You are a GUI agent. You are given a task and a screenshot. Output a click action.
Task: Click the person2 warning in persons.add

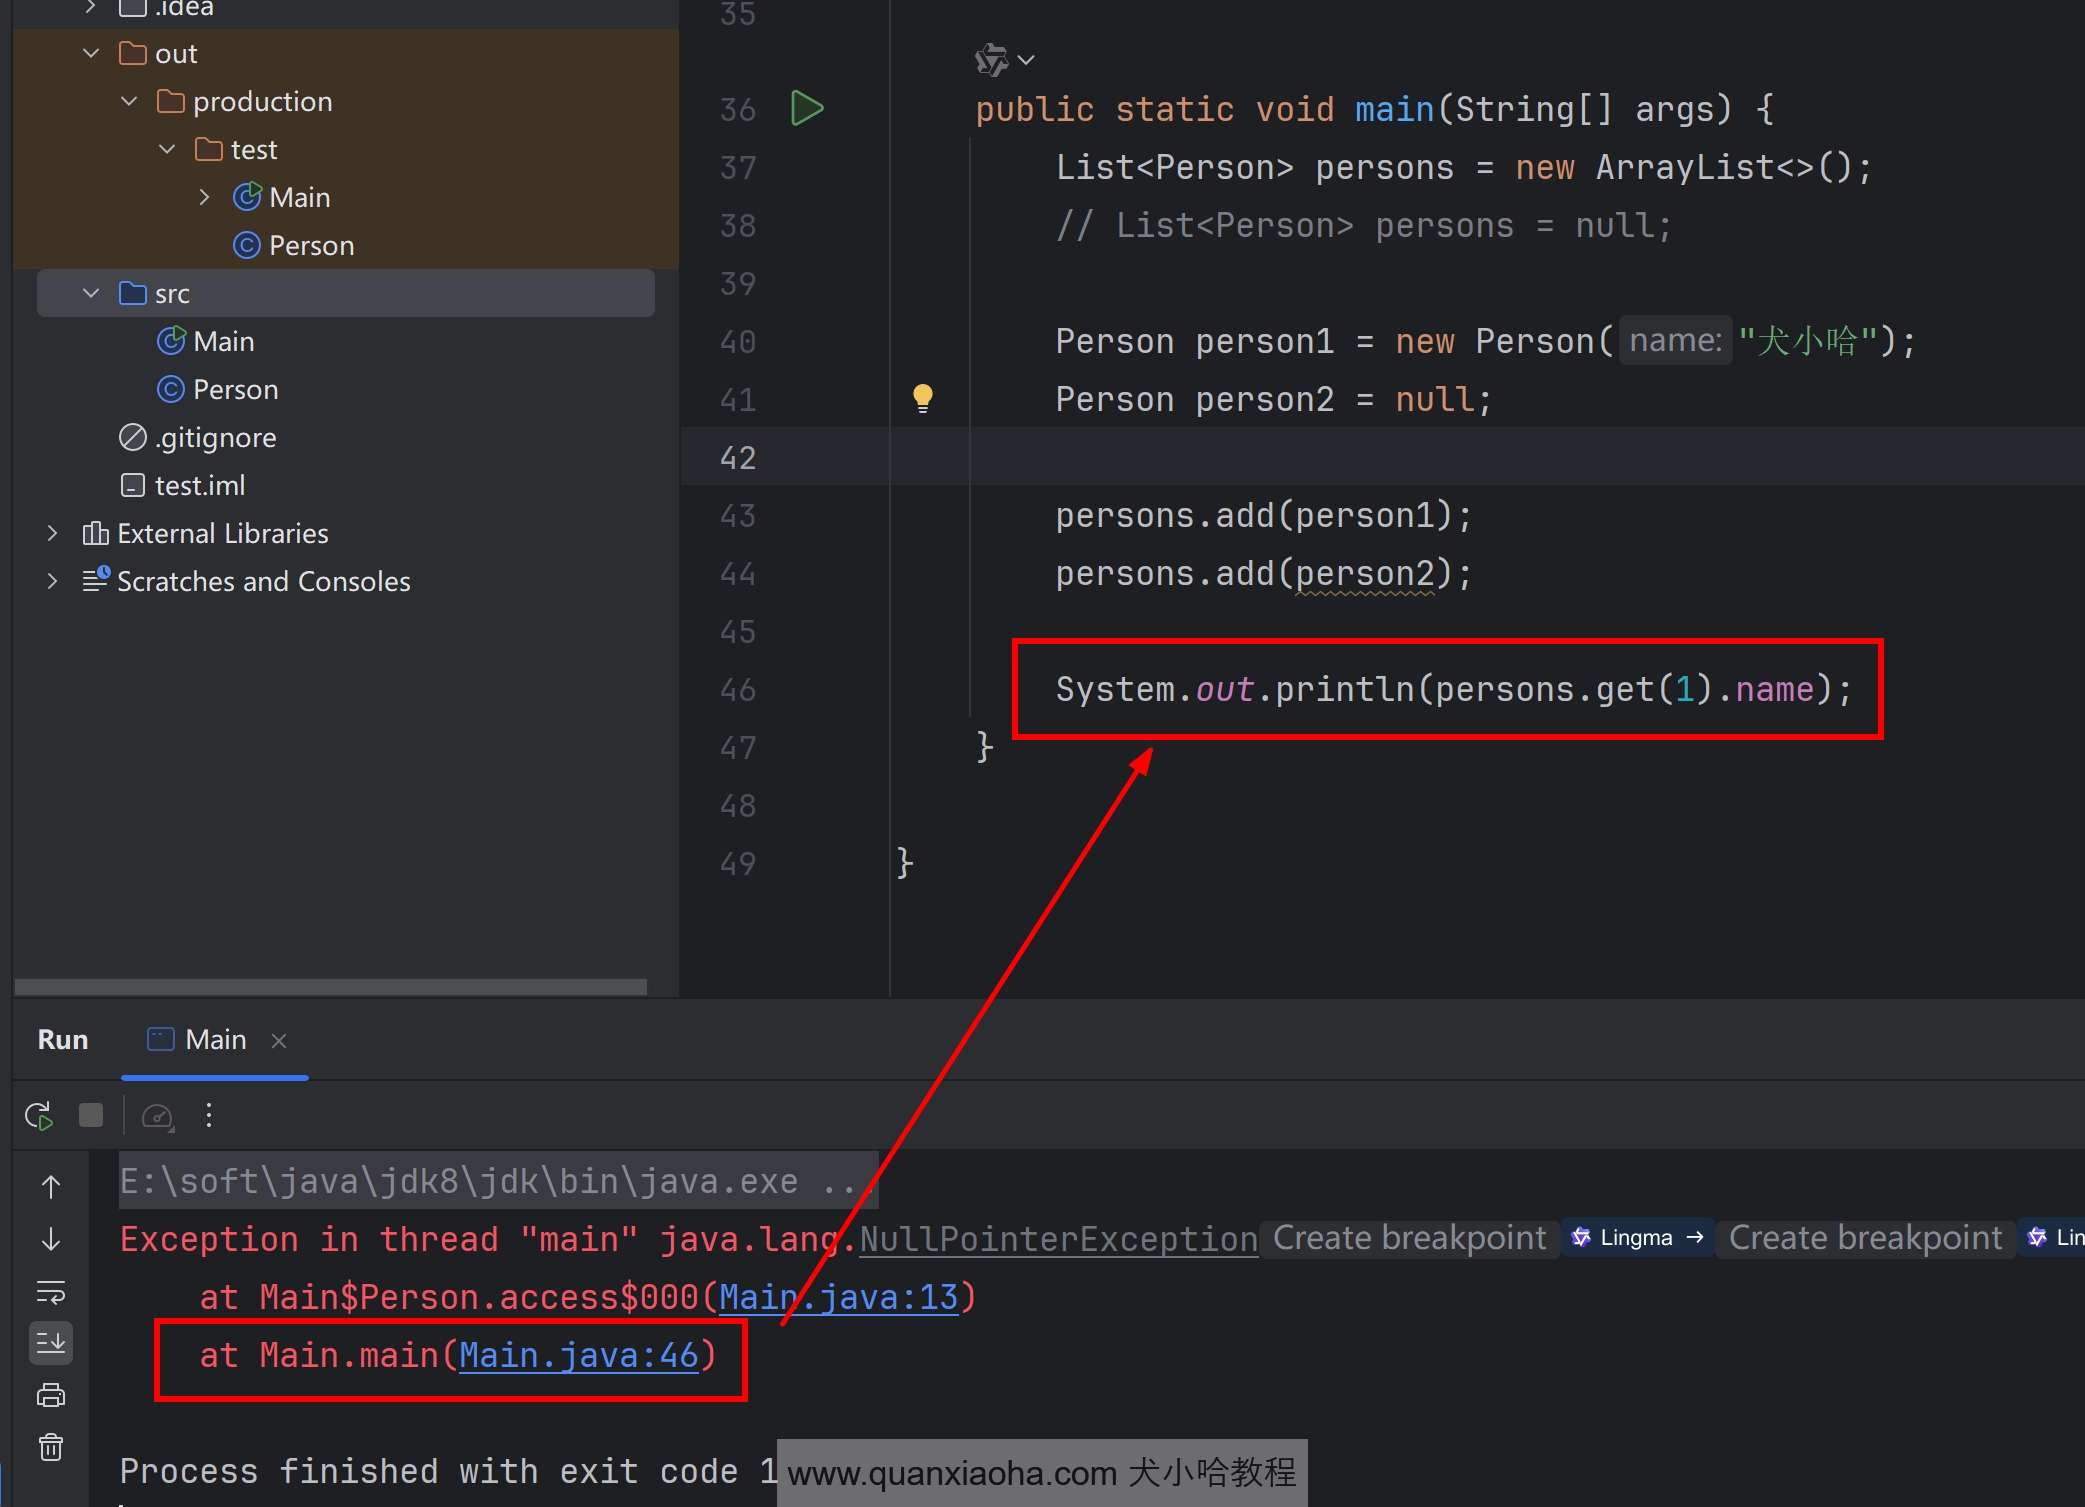click(1365, 574)
